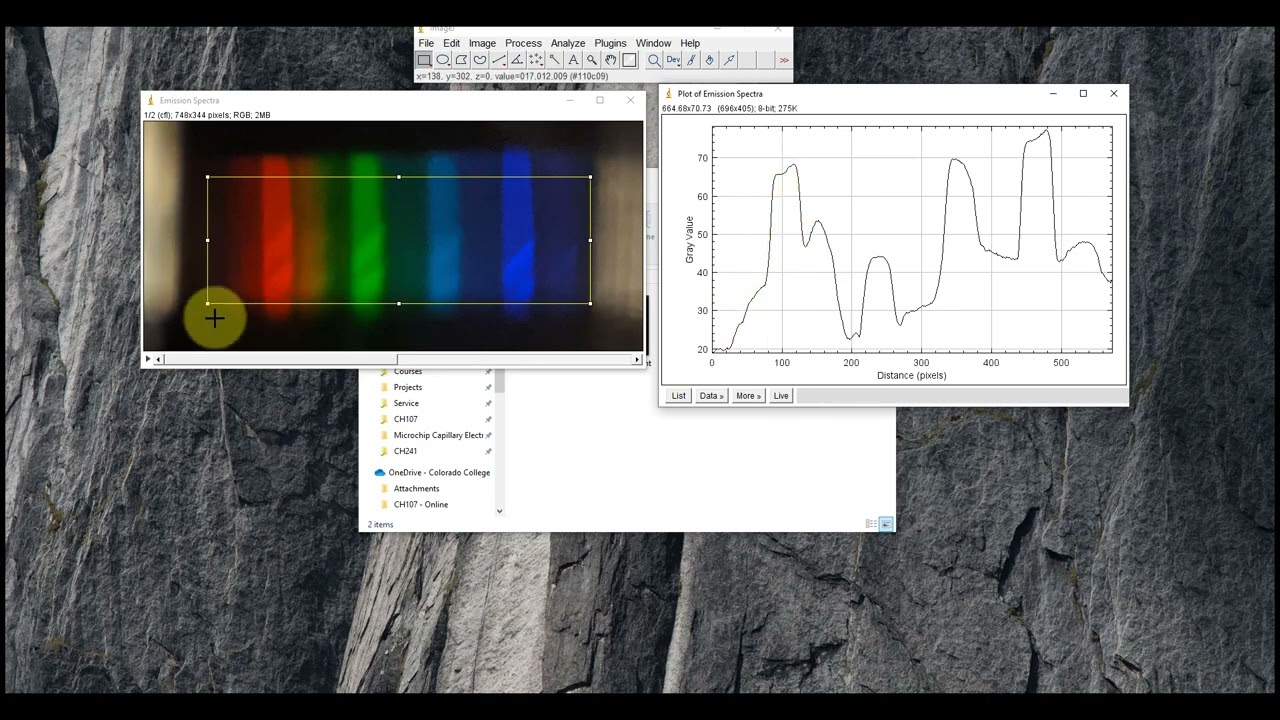Open the Window menu in ImageJ
The width and height of the screenshot is (1280, 720).
653,43
